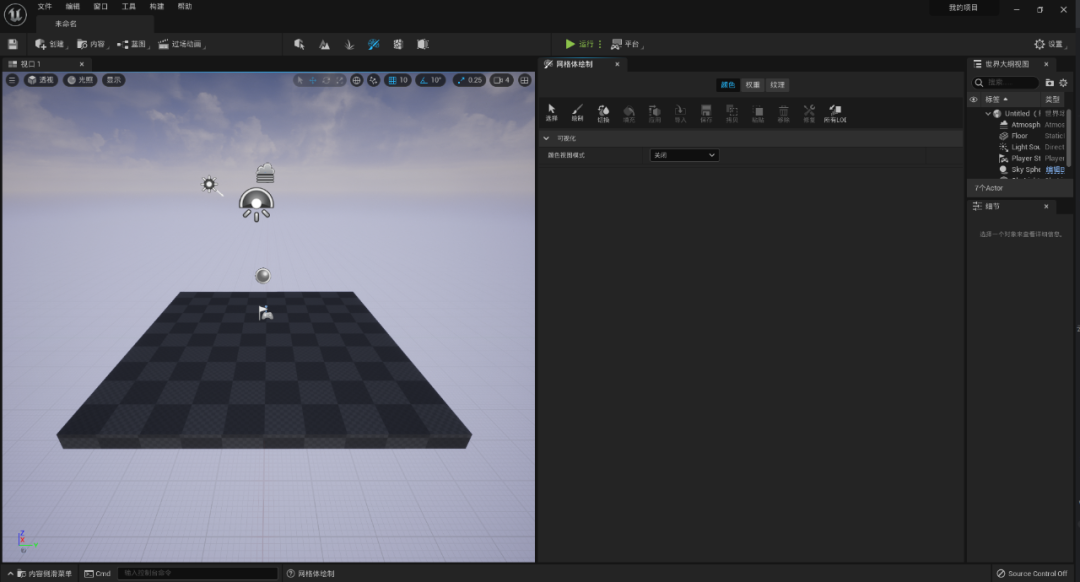
Task: Click the 运行 (Play) button
Action: coord(579,44)
